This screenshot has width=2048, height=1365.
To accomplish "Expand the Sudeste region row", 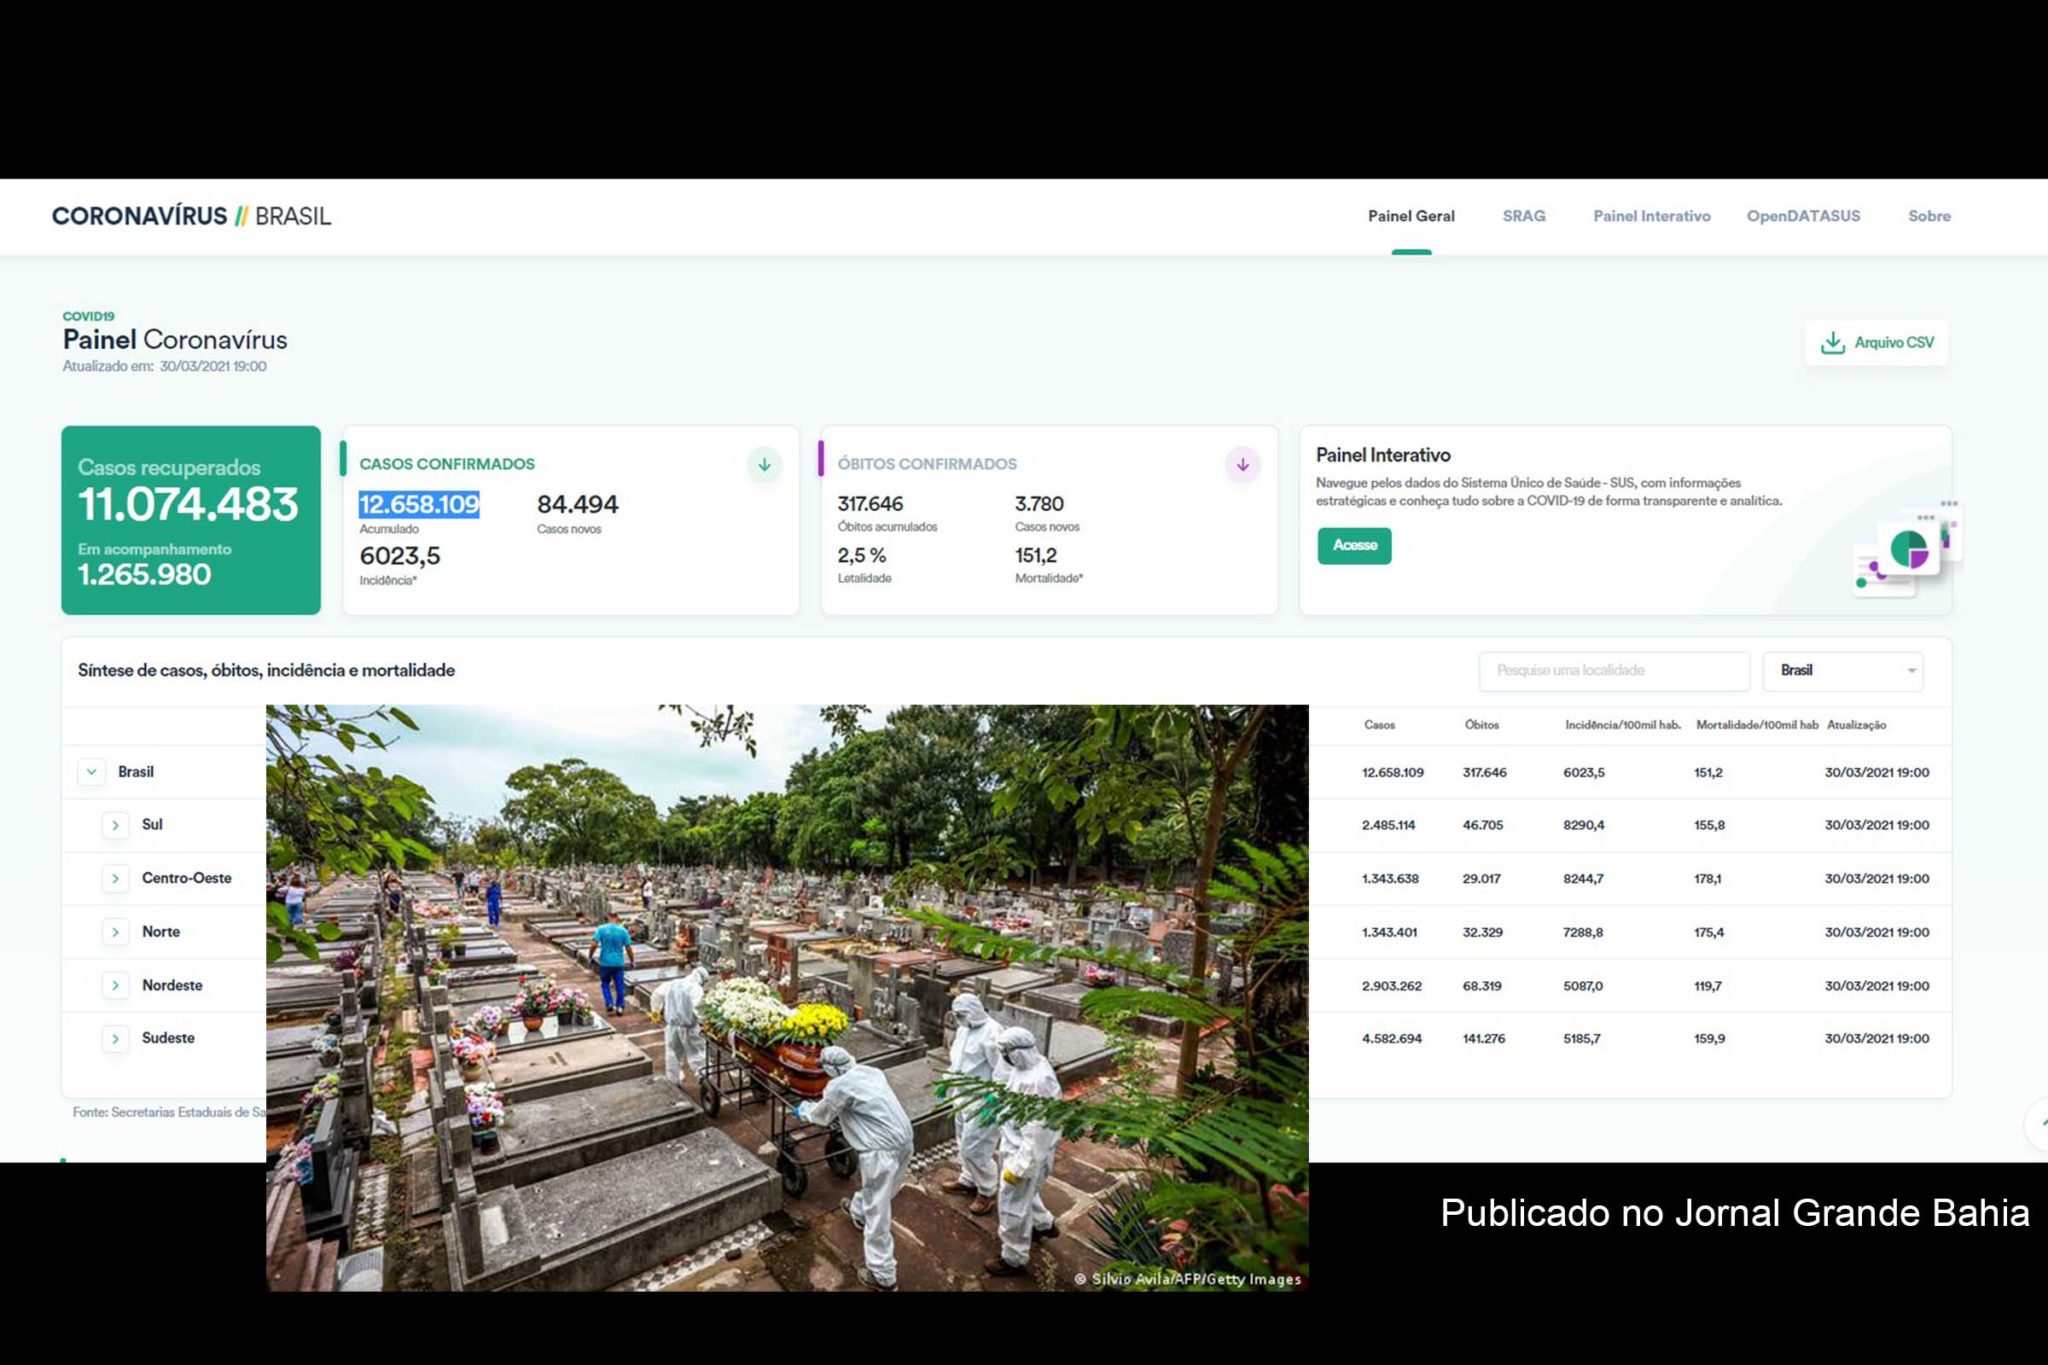I will click(116, 1038).
